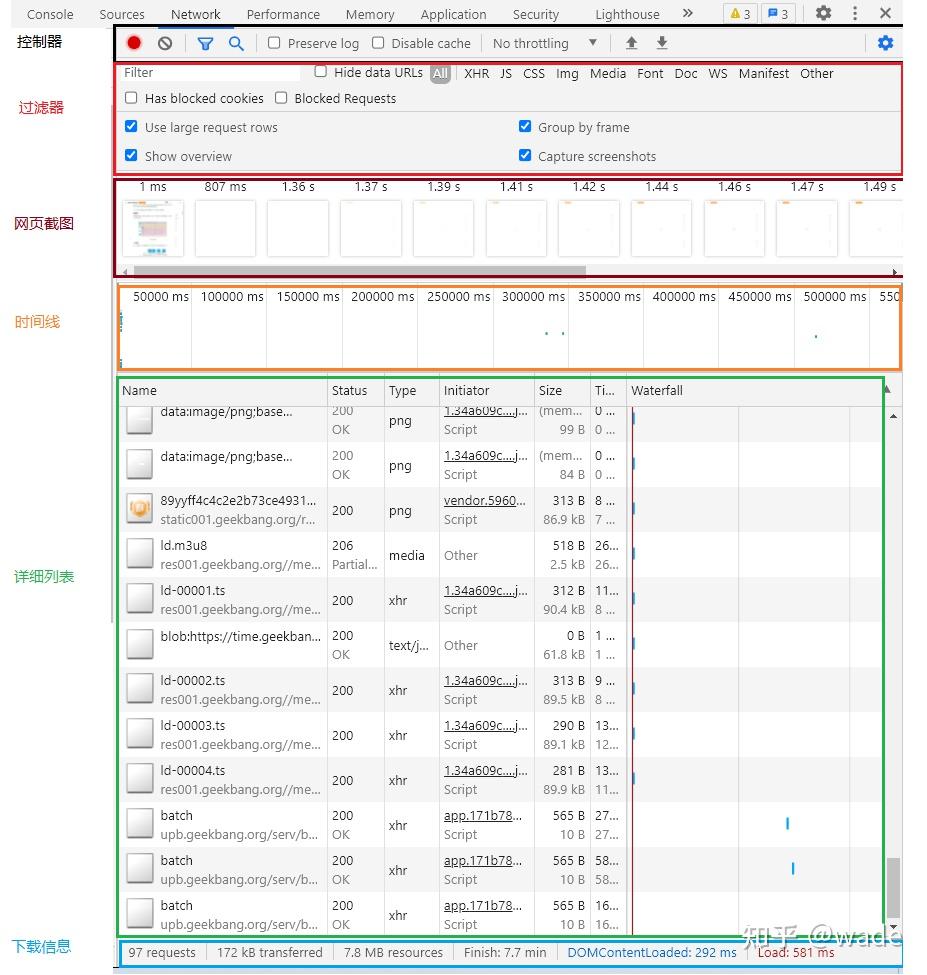Click the first filmstrip screenshot thumbnail
Screen dimensions: 927x975
(x=154, y=227)
